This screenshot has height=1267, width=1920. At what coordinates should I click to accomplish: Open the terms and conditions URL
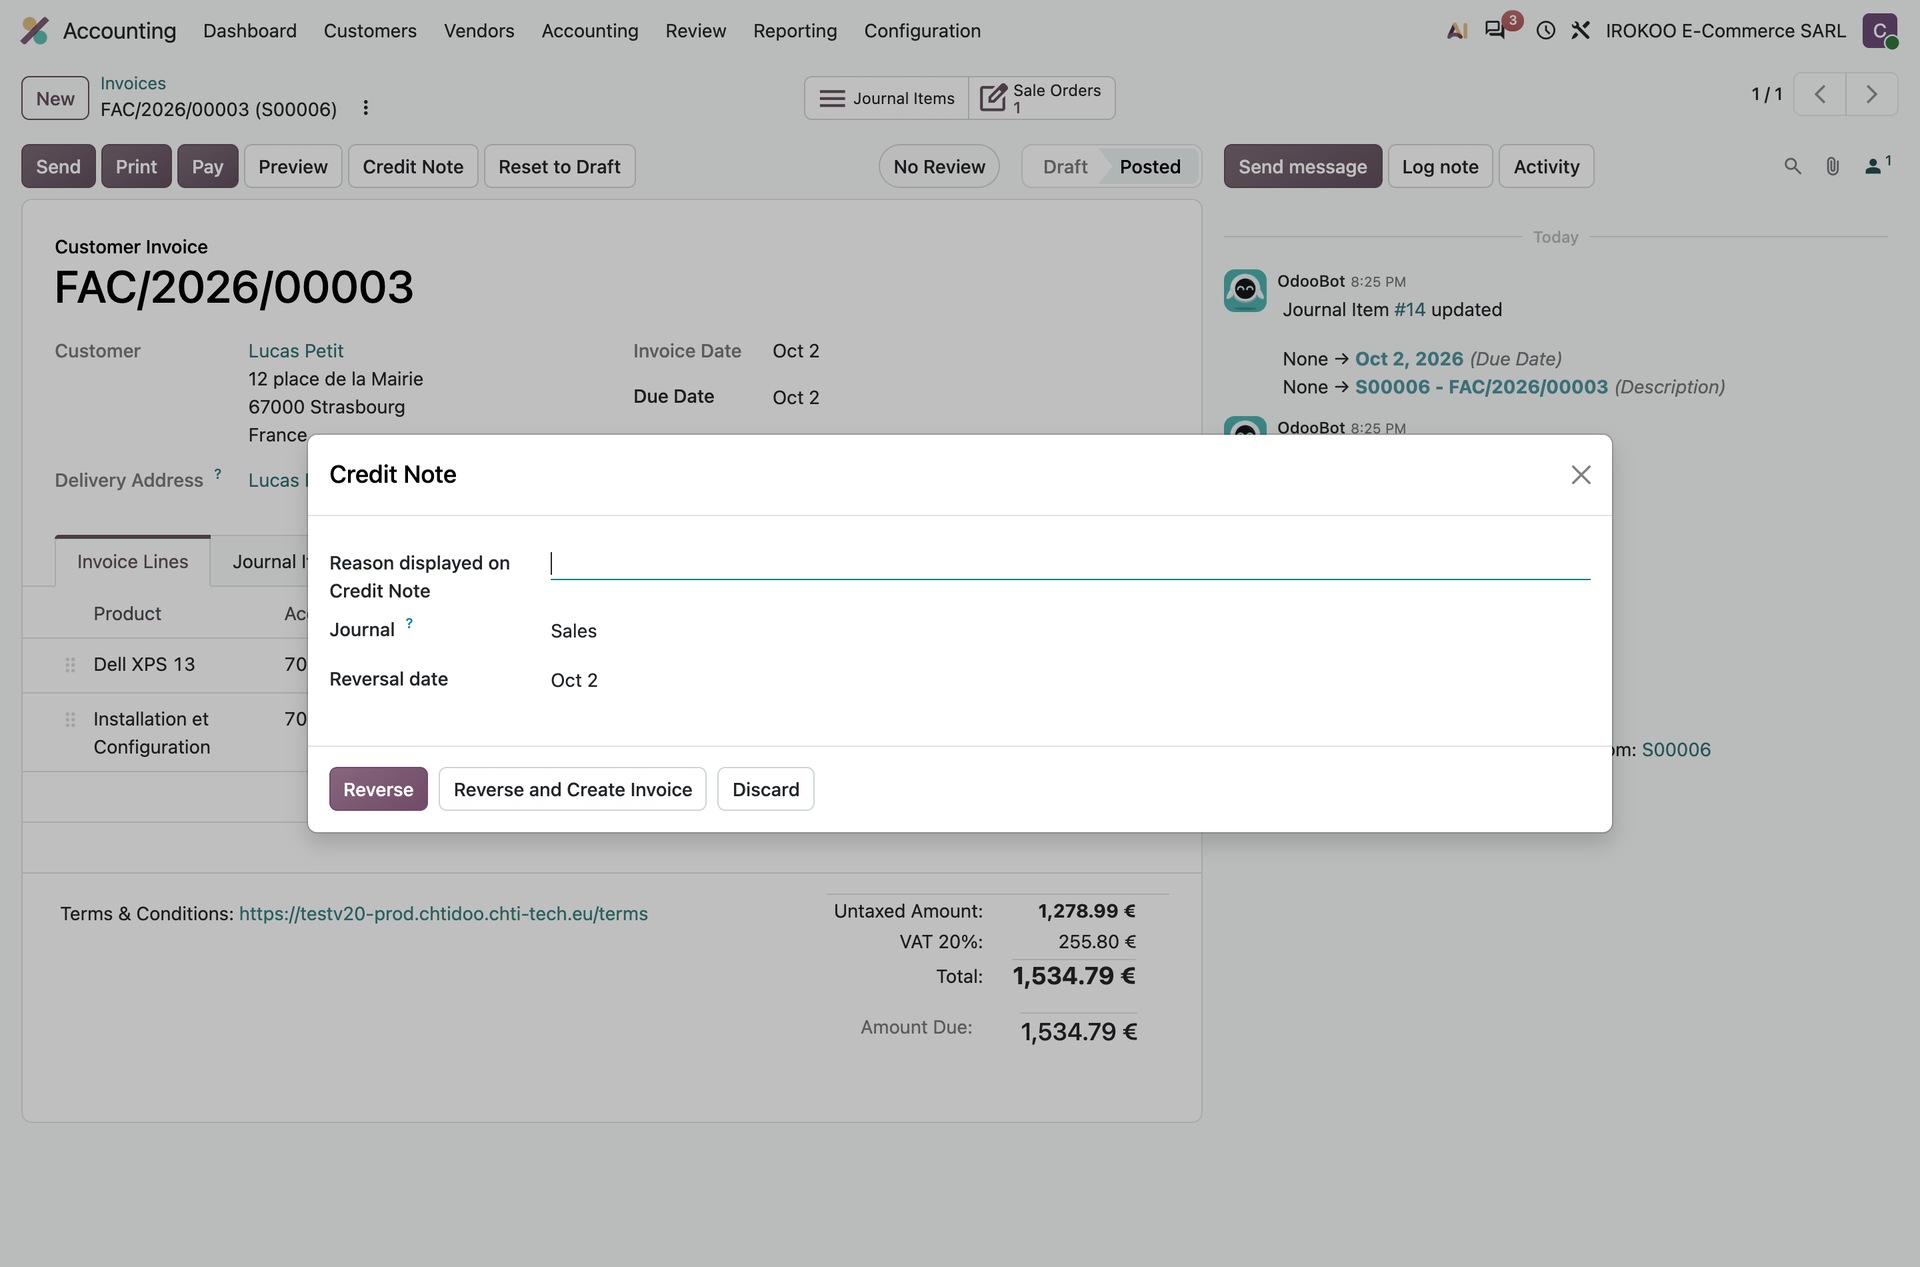tap(443, 913)
